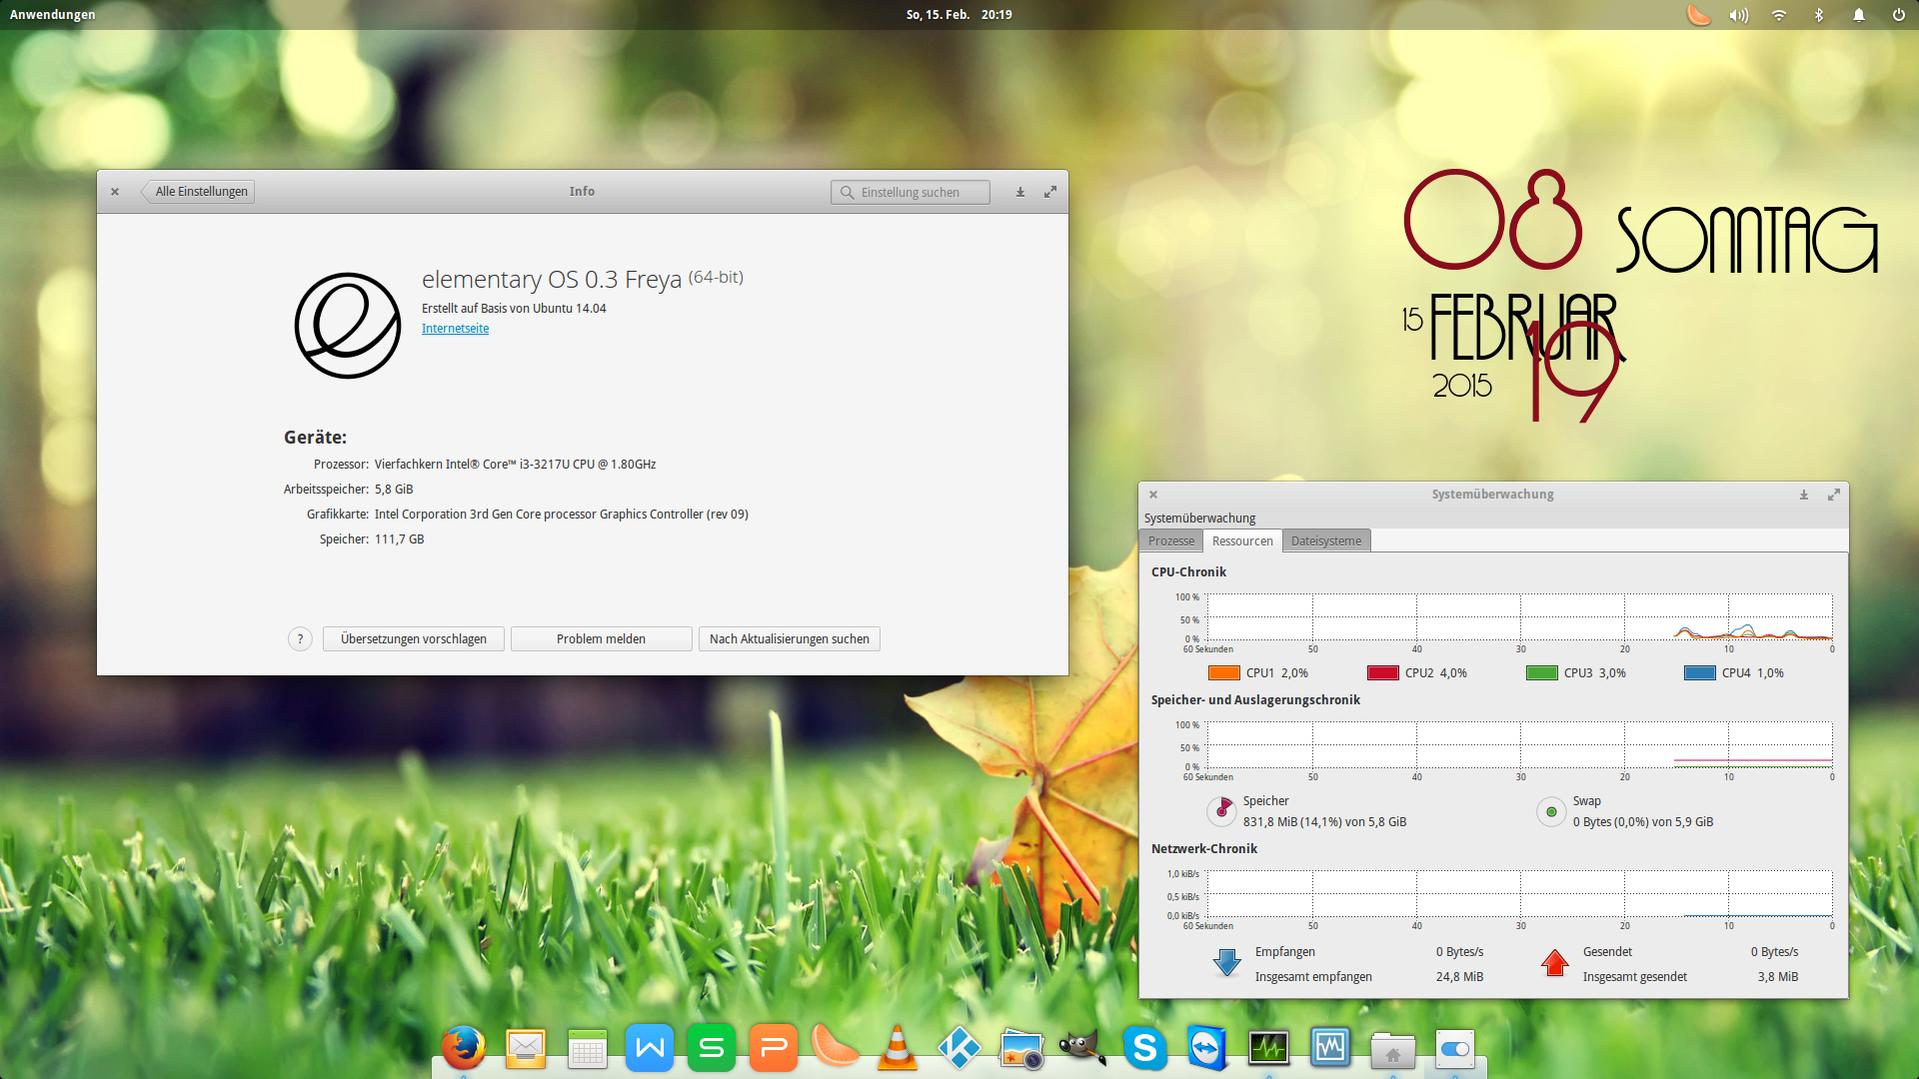
Task: Open Shotwell photo manager in dock
Action: [x=1021, y=1048]
